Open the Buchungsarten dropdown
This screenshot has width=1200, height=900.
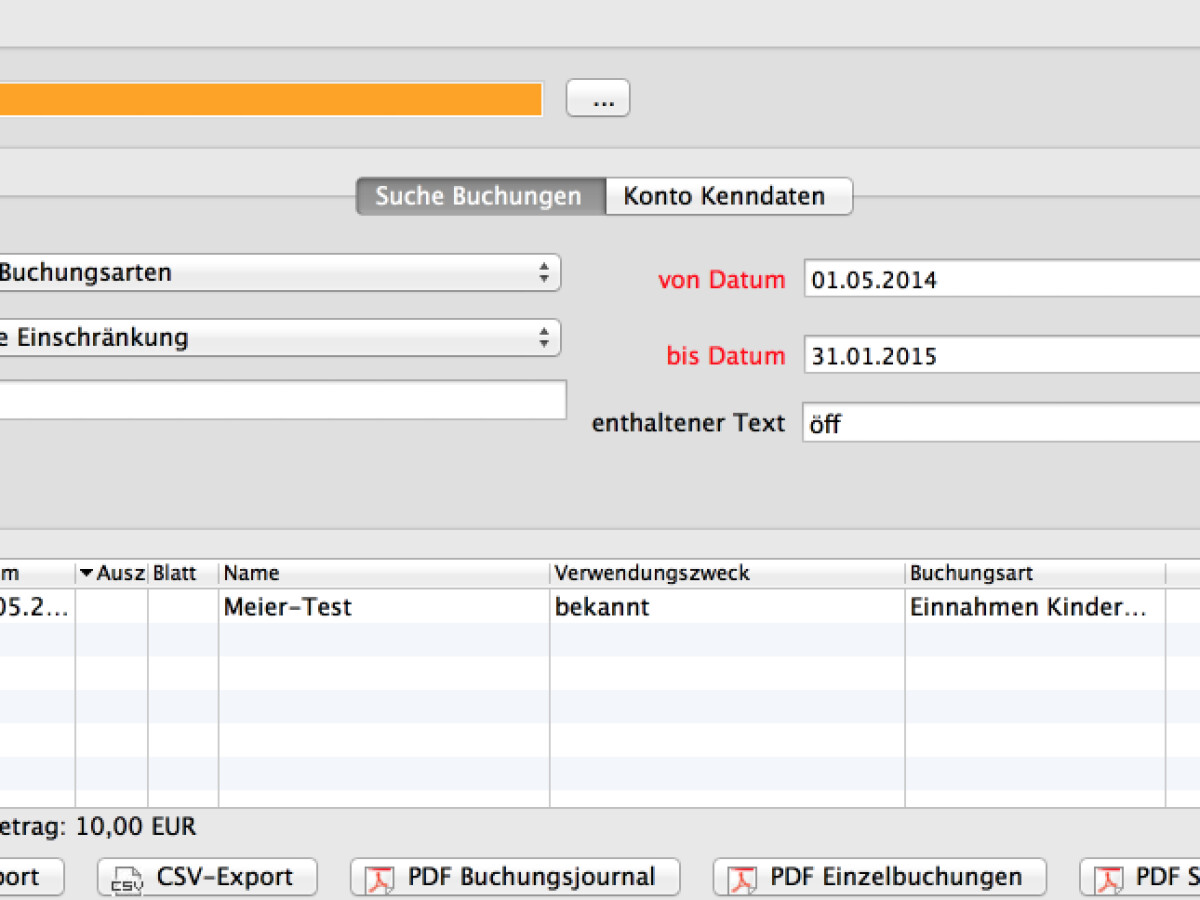coord(280,272)
